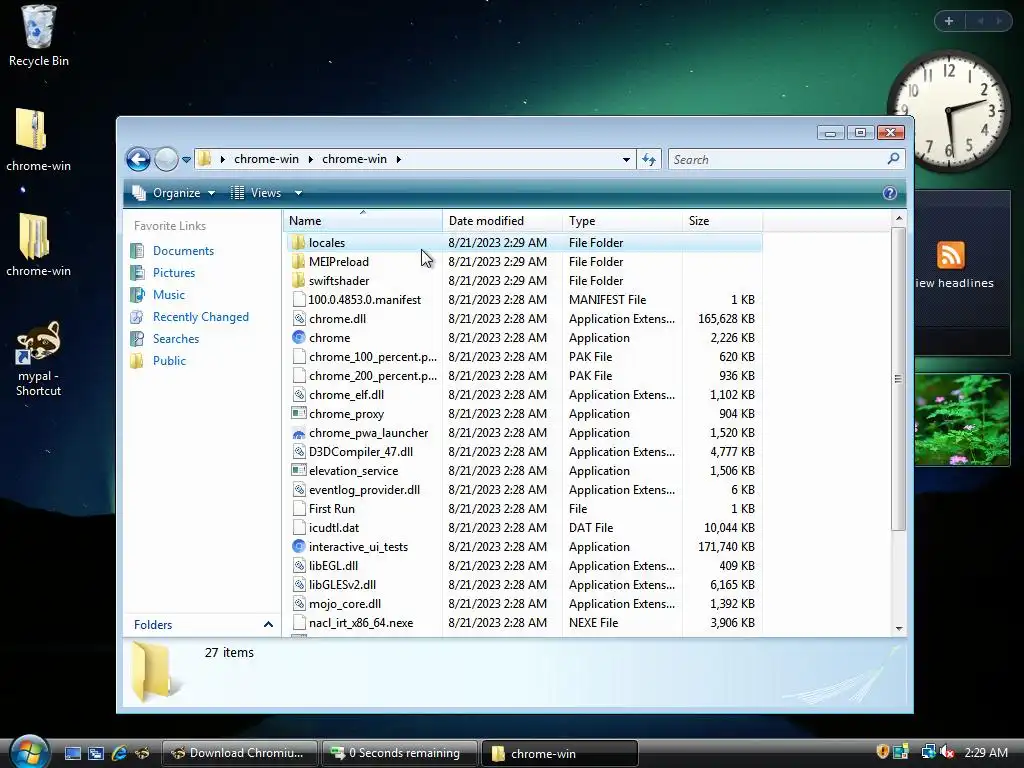Viewport: 1024px width, 768px height.
Task: Select the chrome application icon
Action: [x=298, y=338]
